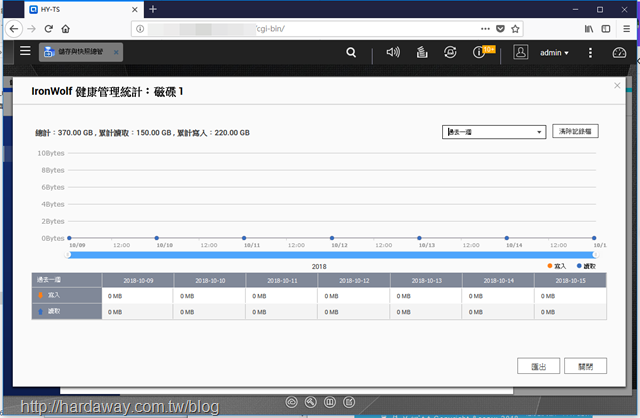
Task: Show site information icon in address bar
Action: [x=140, y=29]
